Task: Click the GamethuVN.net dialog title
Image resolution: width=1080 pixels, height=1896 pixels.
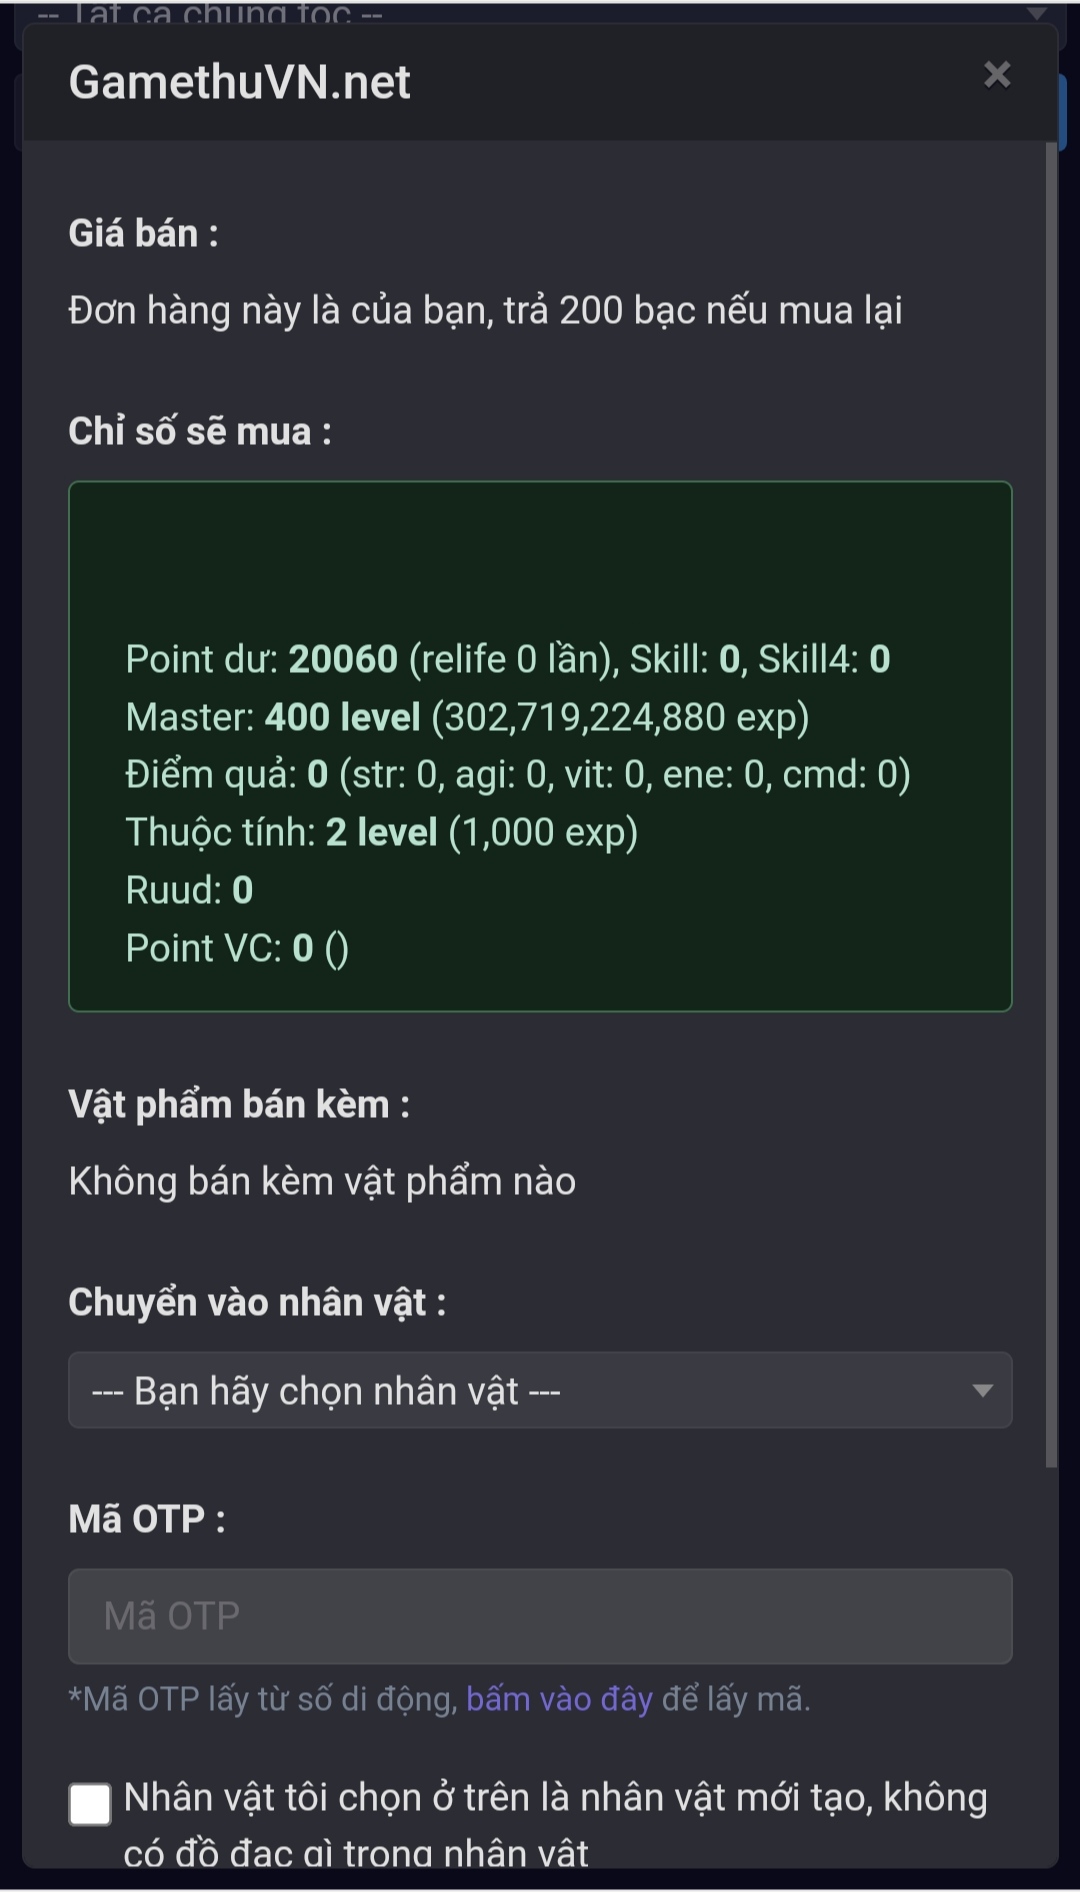Action: 240,82
